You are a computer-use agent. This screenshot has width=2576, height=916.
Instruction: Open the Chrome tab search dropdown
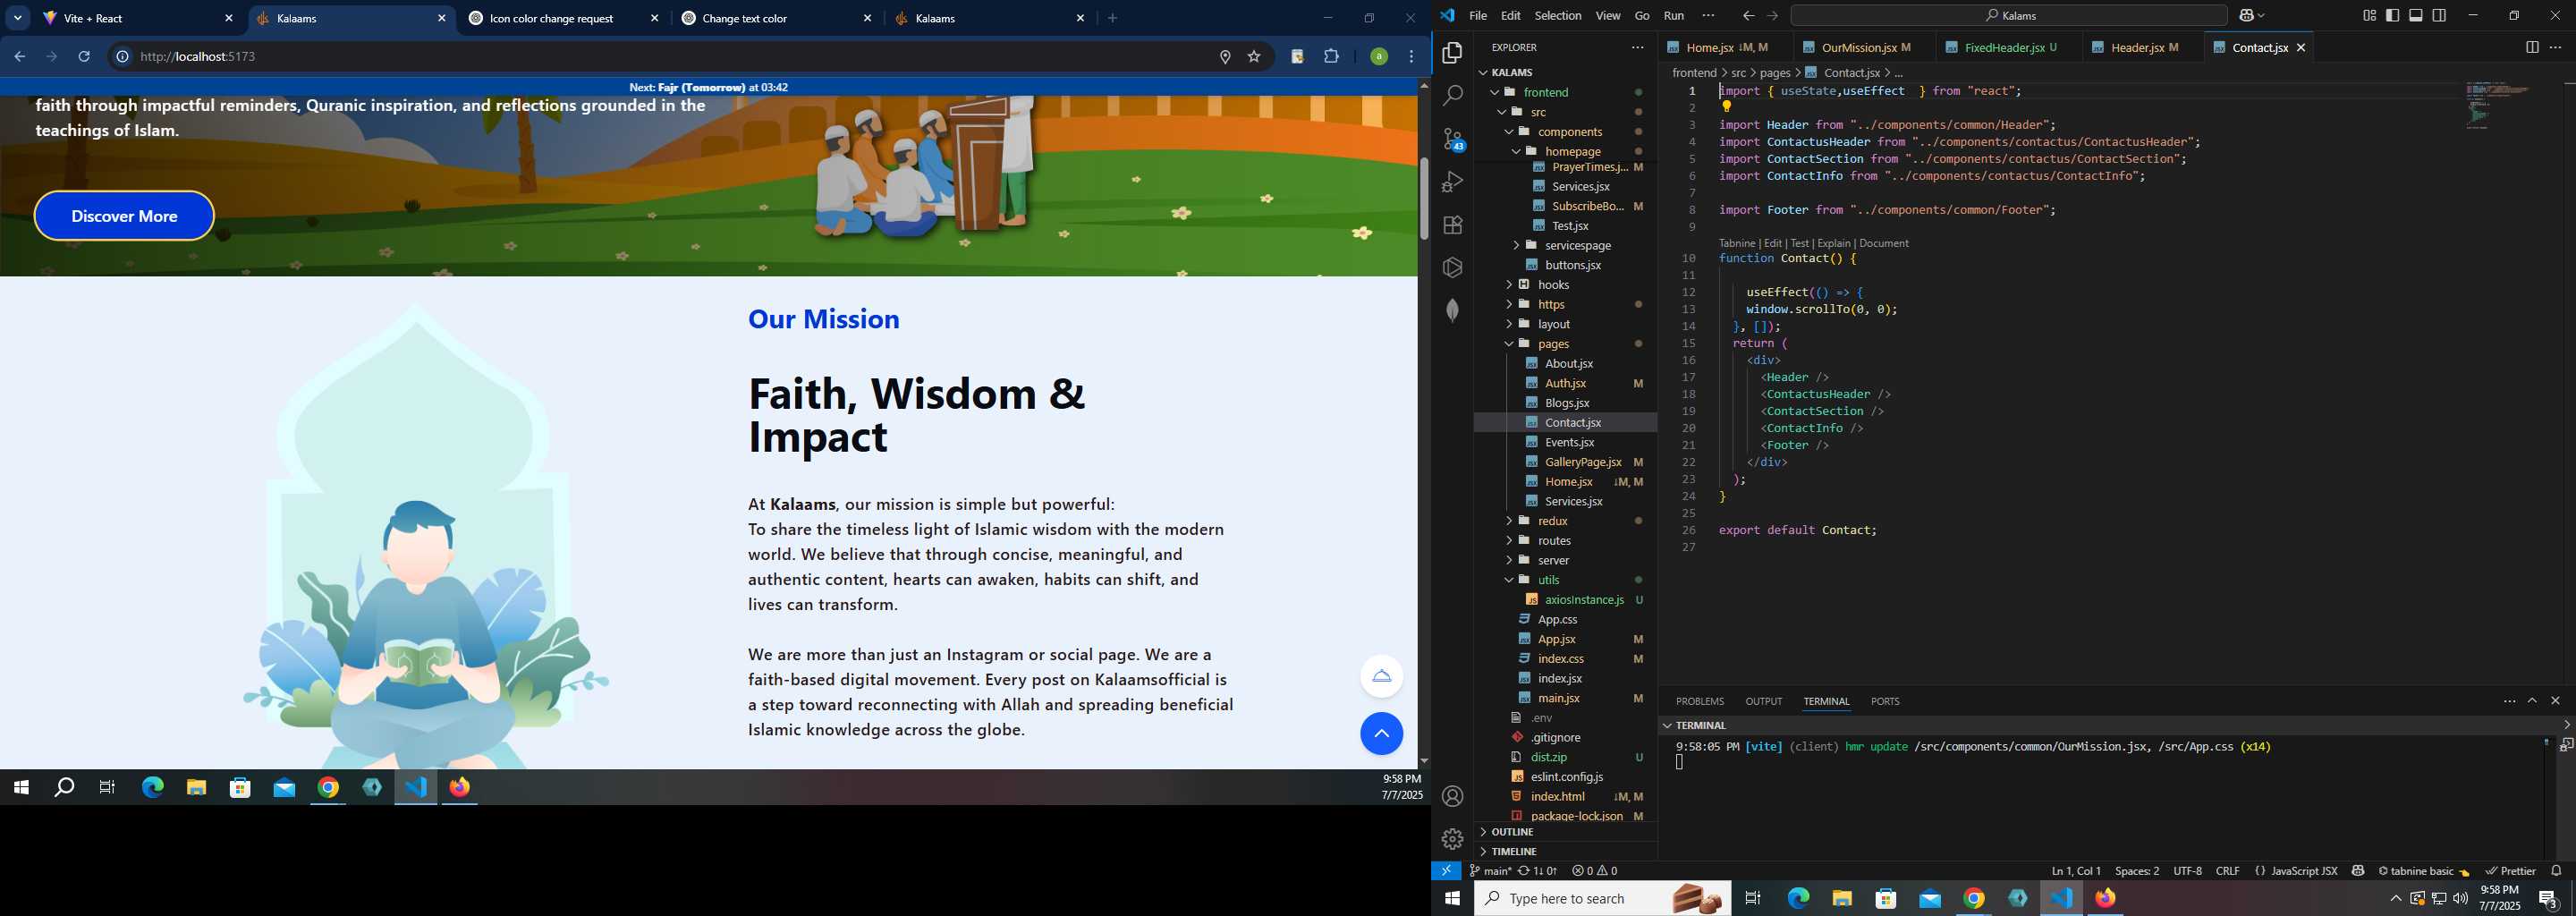18,18
